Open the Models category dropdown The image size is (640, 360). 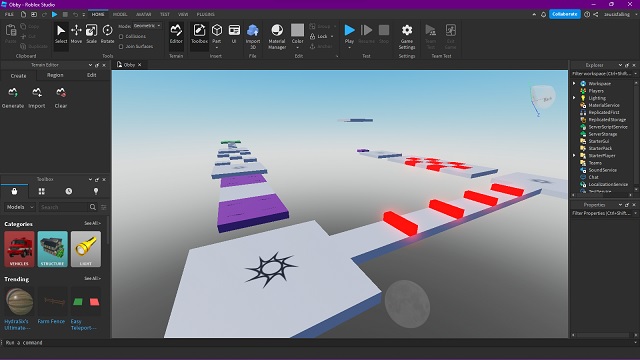pos(19,207)
